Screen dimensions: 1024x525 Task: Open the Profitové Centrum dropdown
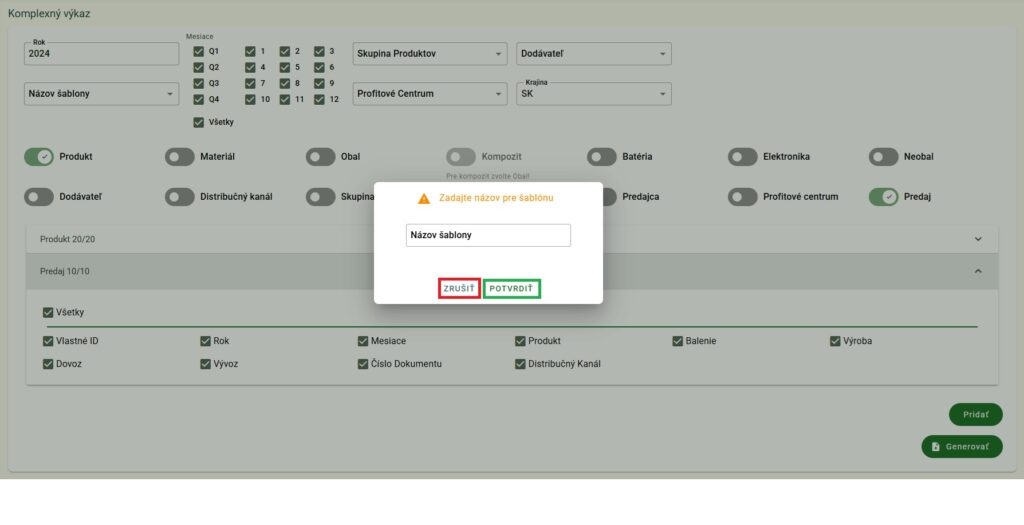430,94
